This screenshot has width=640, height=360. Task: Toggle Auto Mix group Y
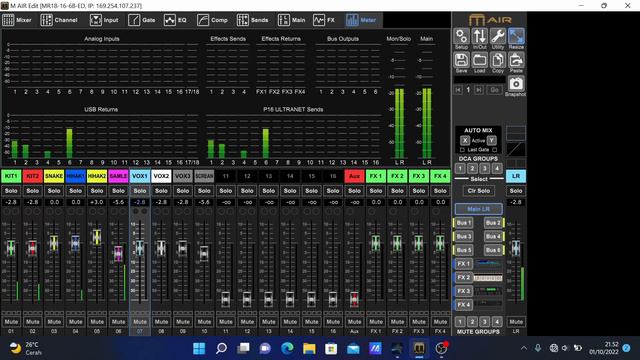pos(491,140)
